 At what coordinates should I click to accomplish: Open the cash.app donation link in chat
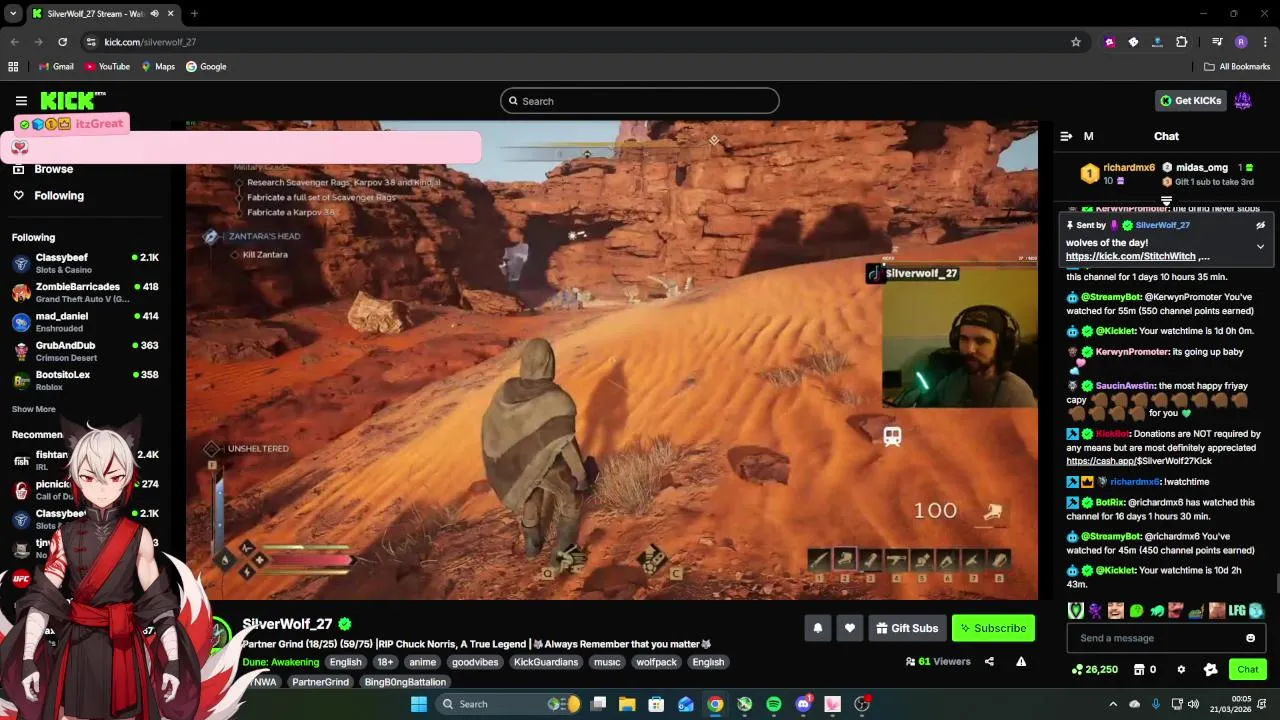coord(1139,461)
